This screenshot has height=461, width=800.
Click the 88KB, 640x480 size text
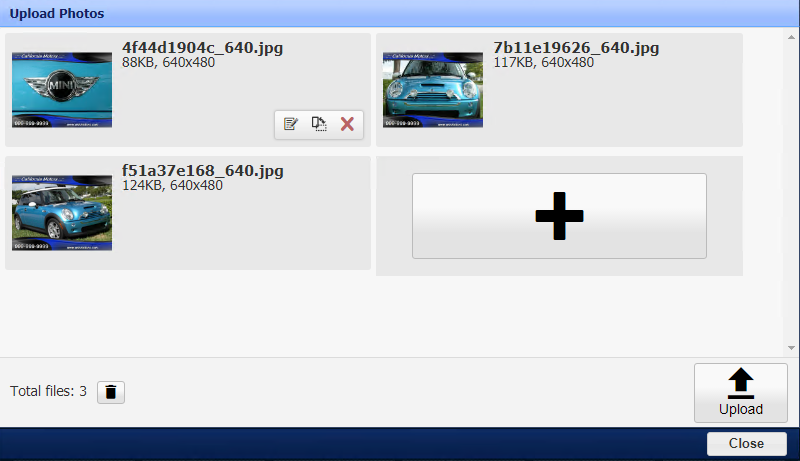click(168, 62)
